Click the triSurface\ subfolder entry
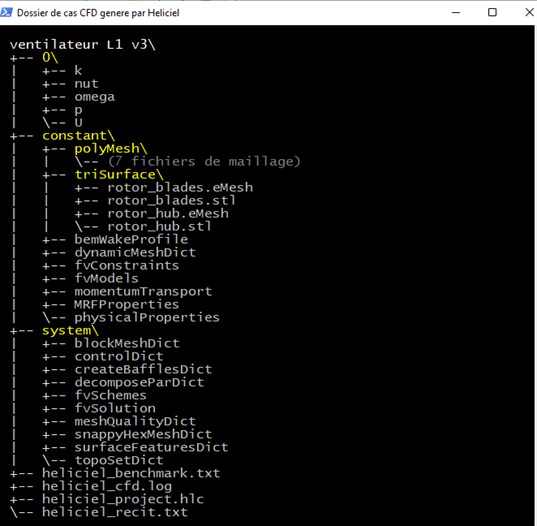Screen dimensions: 537x526 click(119, 175)
